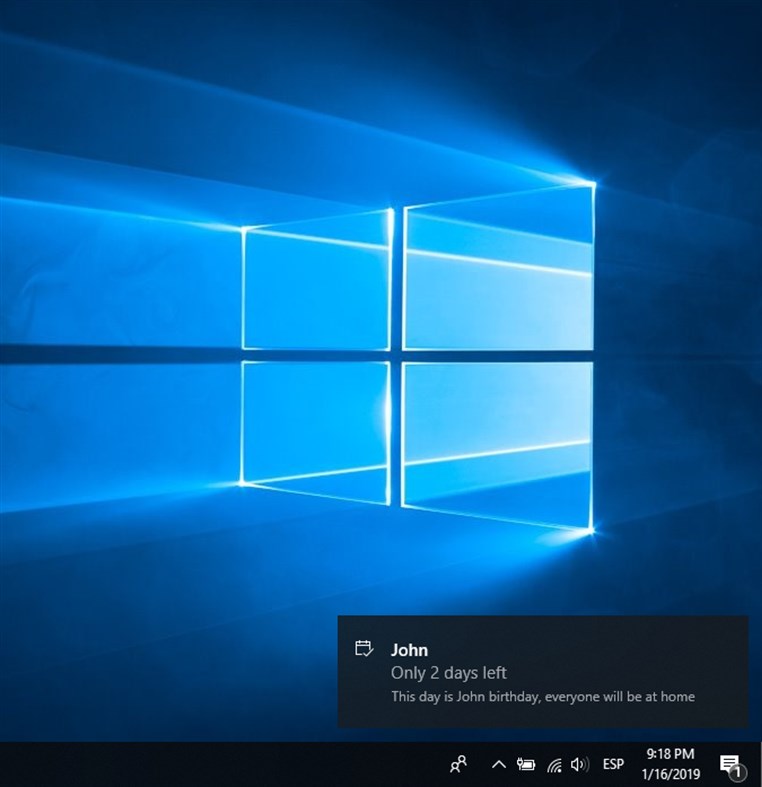Click the calendar icon in John notification

[364, 648]
